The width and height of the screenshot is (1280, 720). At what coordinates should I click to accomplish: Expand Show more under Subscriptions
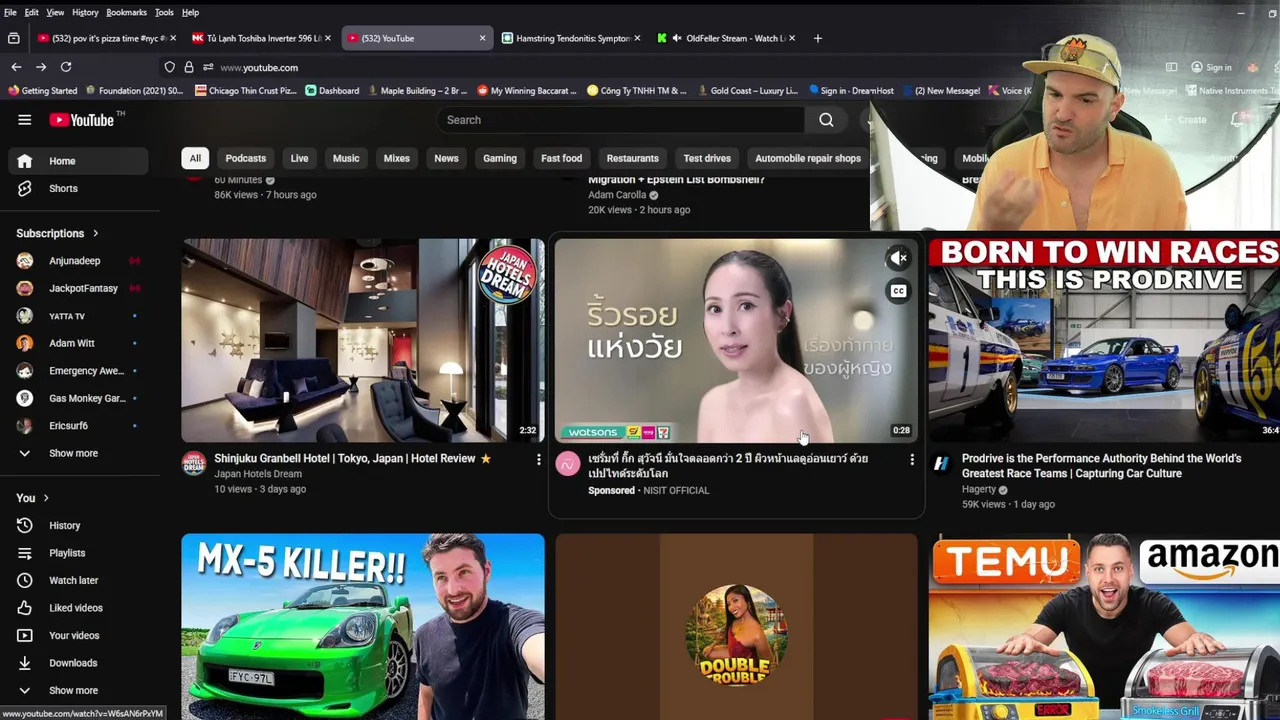click(78, 453)
